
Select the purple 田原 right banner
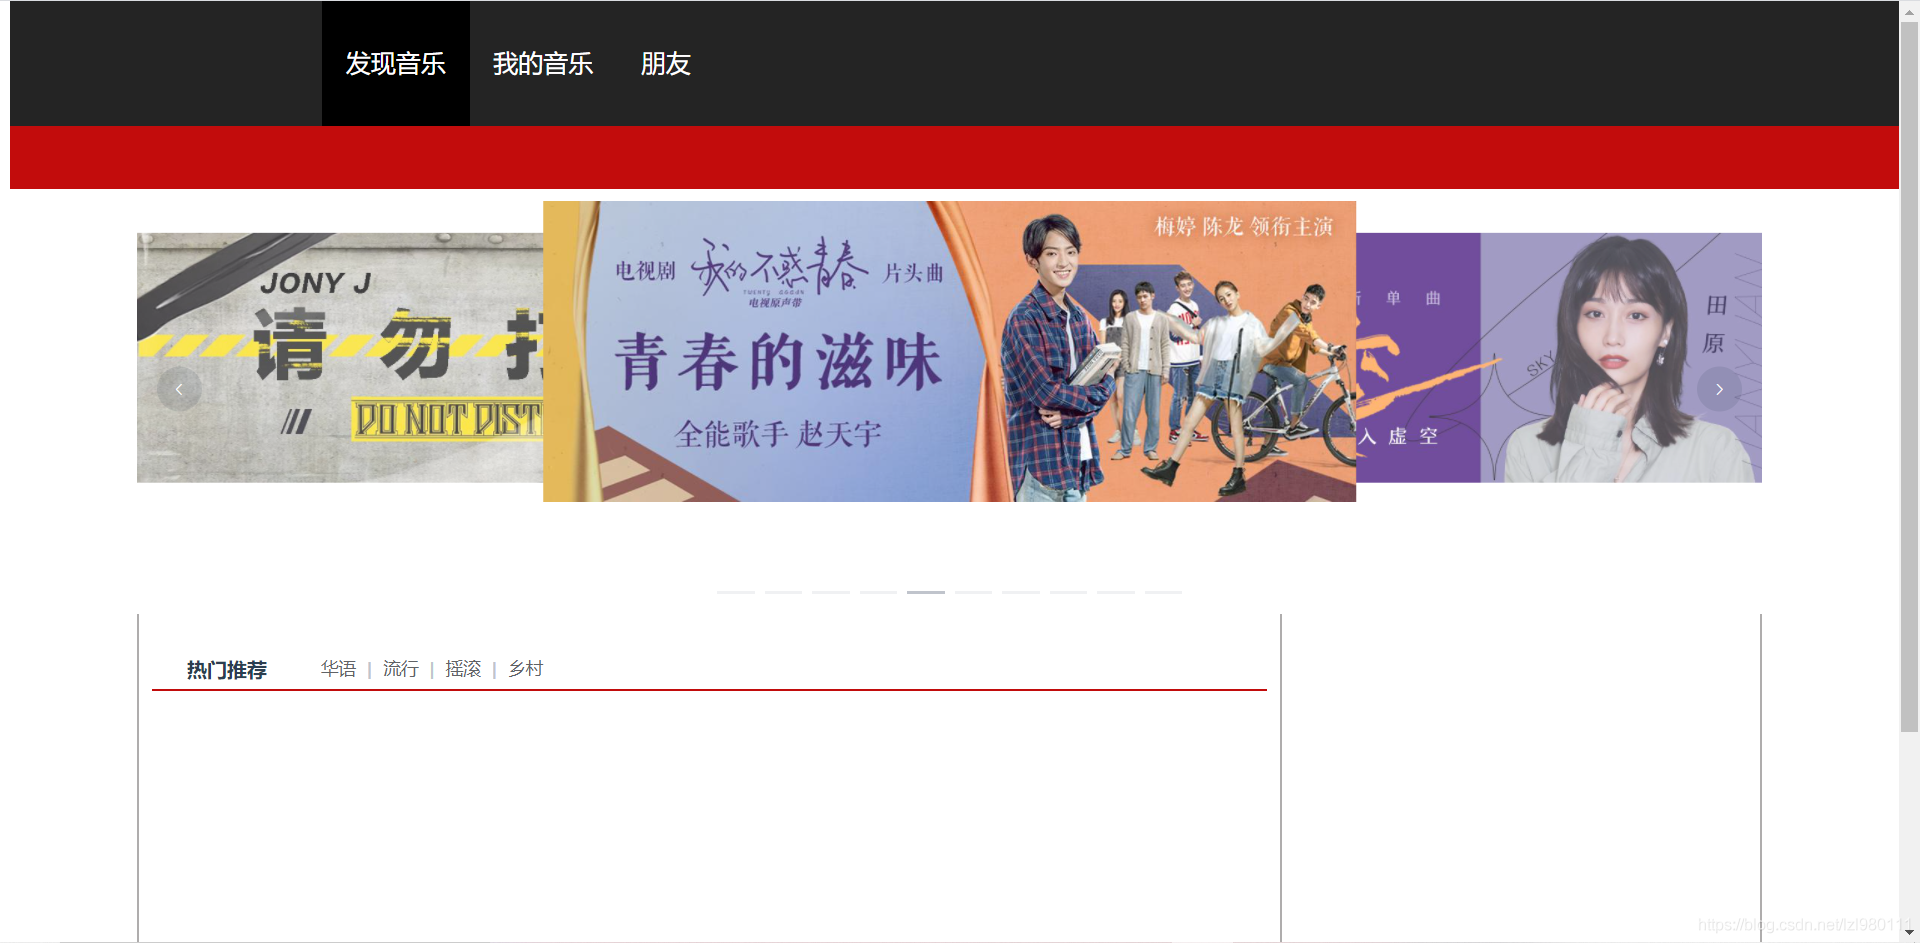pos(1559,358)
